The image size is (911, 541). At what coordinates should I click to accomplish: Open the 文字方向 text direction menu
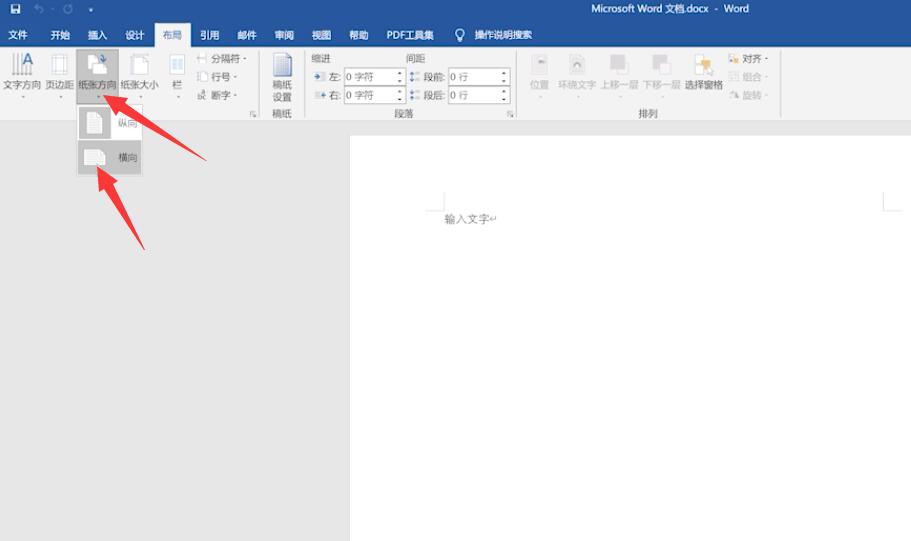point(22,75)
